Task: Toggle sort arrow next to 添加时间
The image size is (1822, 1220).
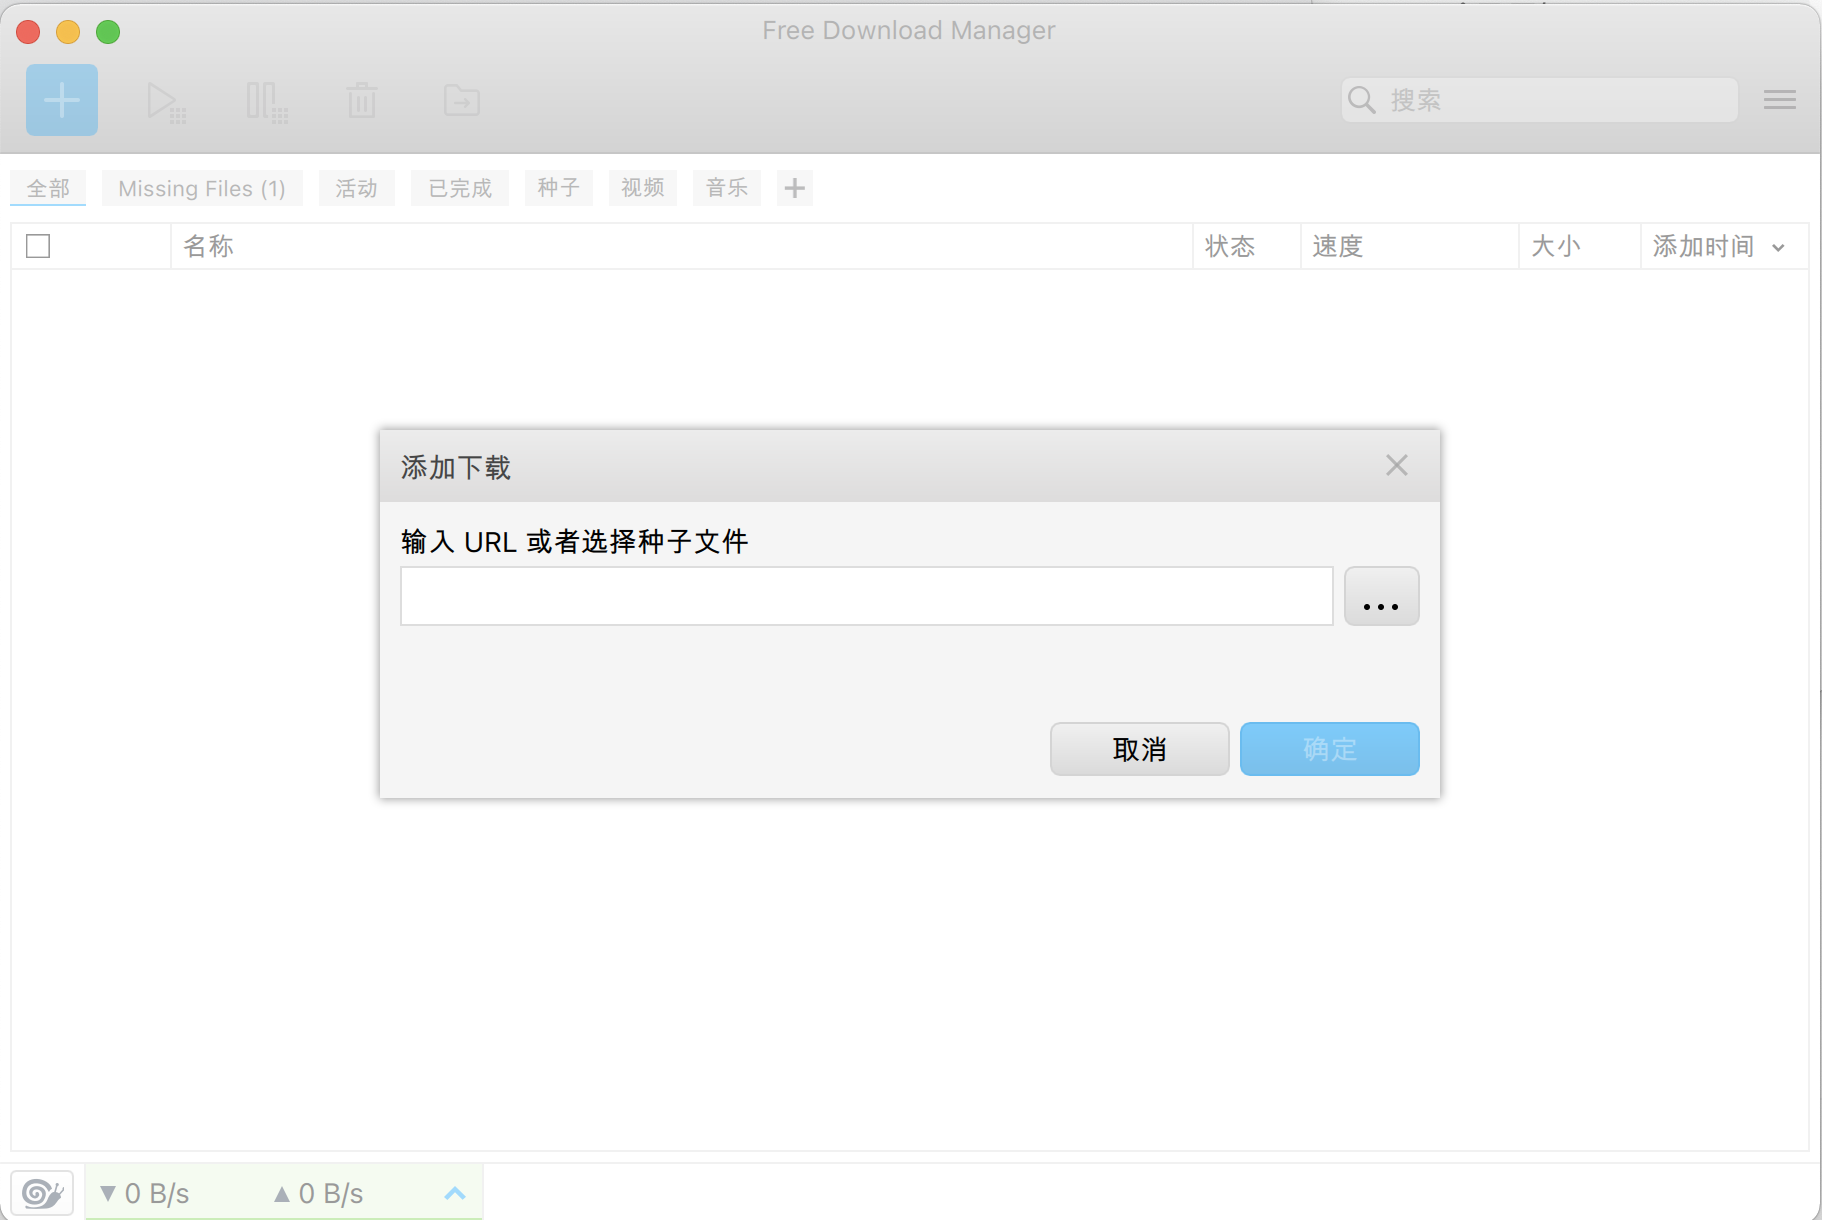Action: (x=1778, y=248)
